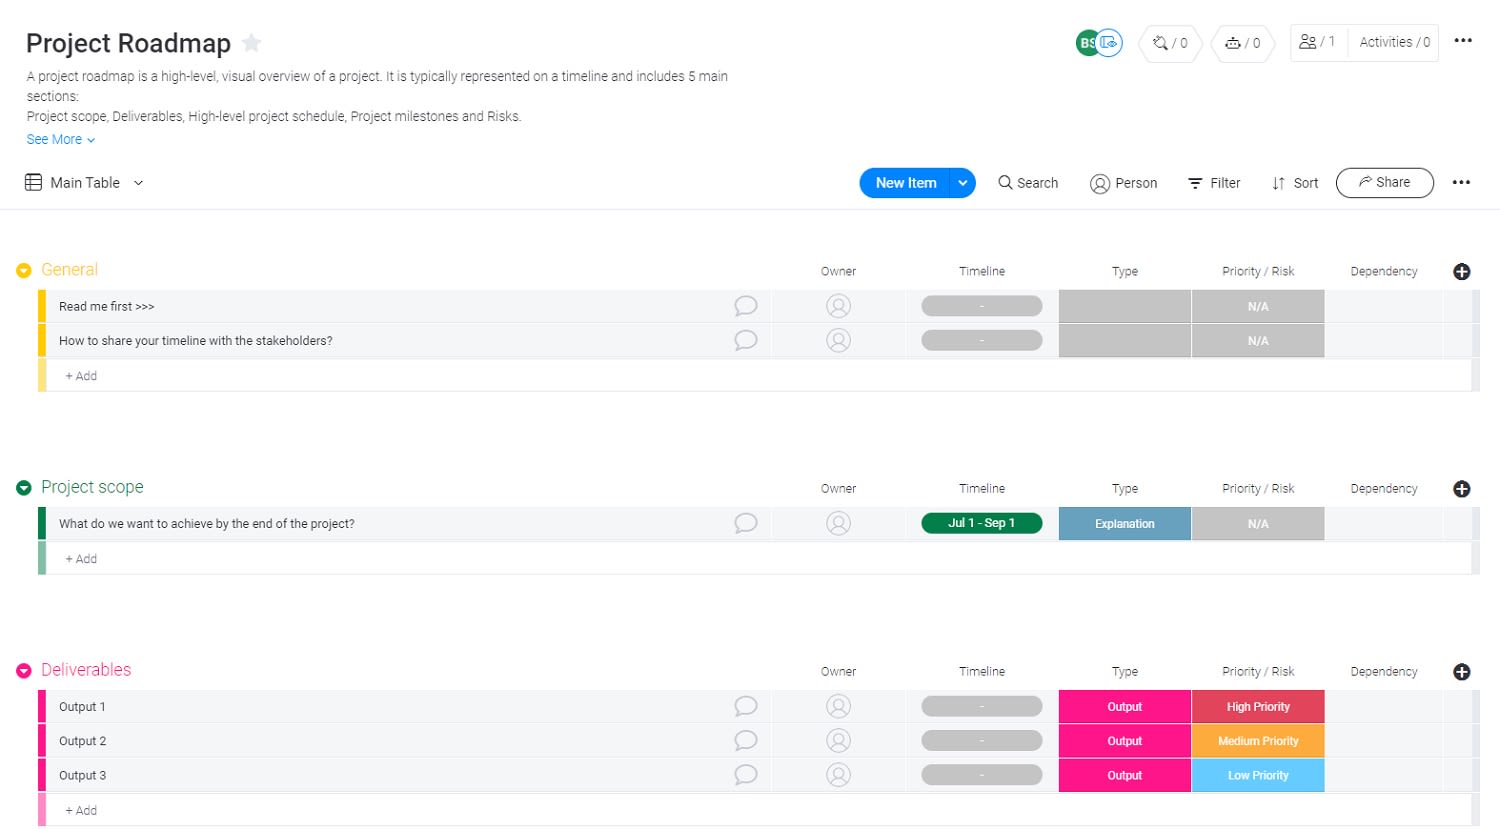Set the Low Priority status cell of Output 3

point(1258,775)
